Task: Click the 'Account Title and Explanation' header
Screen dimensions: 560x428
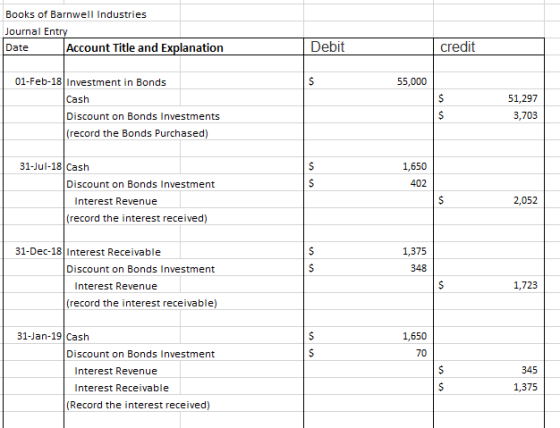Action: (x=145, y=48)
